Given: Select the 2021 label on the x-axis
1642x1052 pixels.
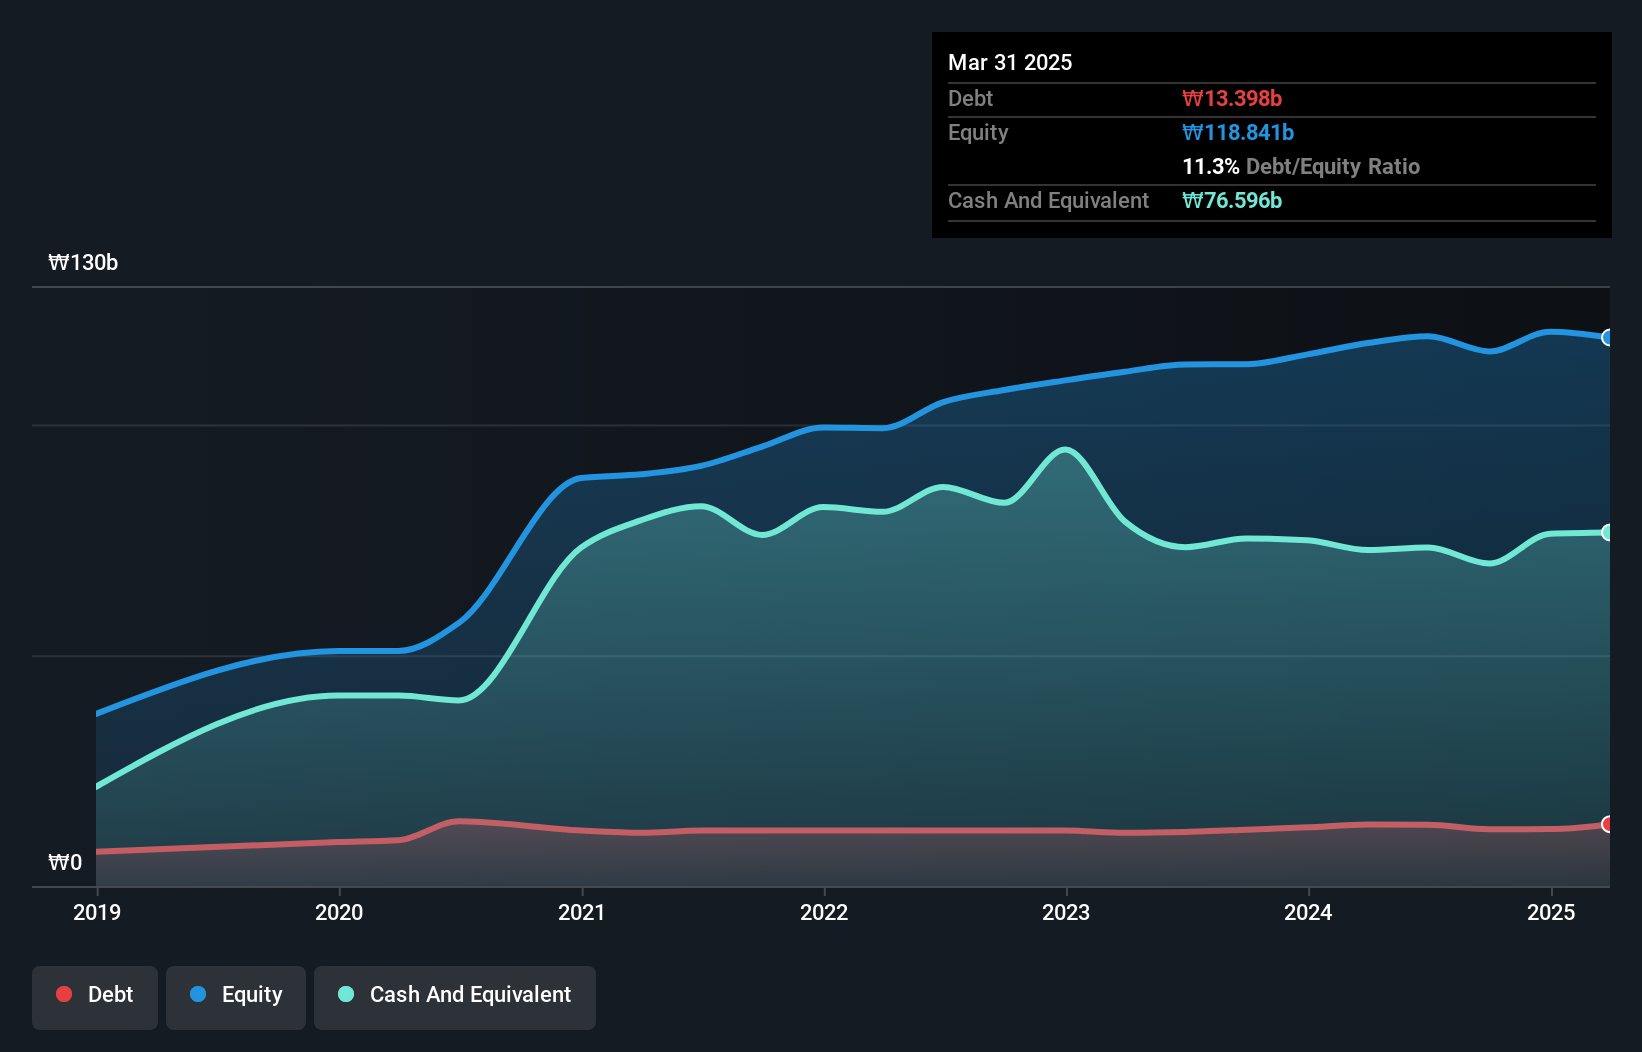Looking at the screenshot, I should [x=582, y=912].
